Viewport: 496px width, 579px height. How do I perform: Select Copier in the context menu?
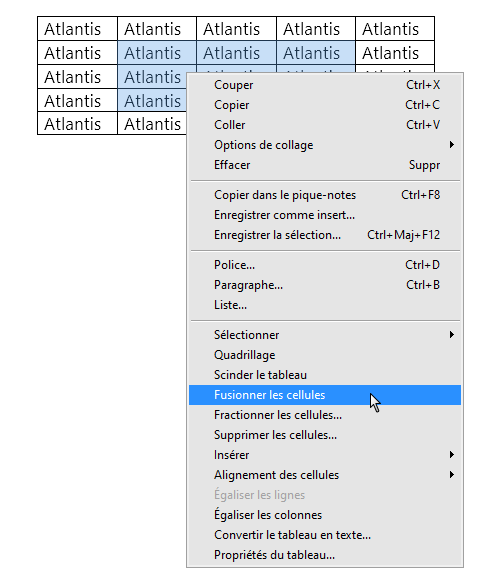[325, 105]
